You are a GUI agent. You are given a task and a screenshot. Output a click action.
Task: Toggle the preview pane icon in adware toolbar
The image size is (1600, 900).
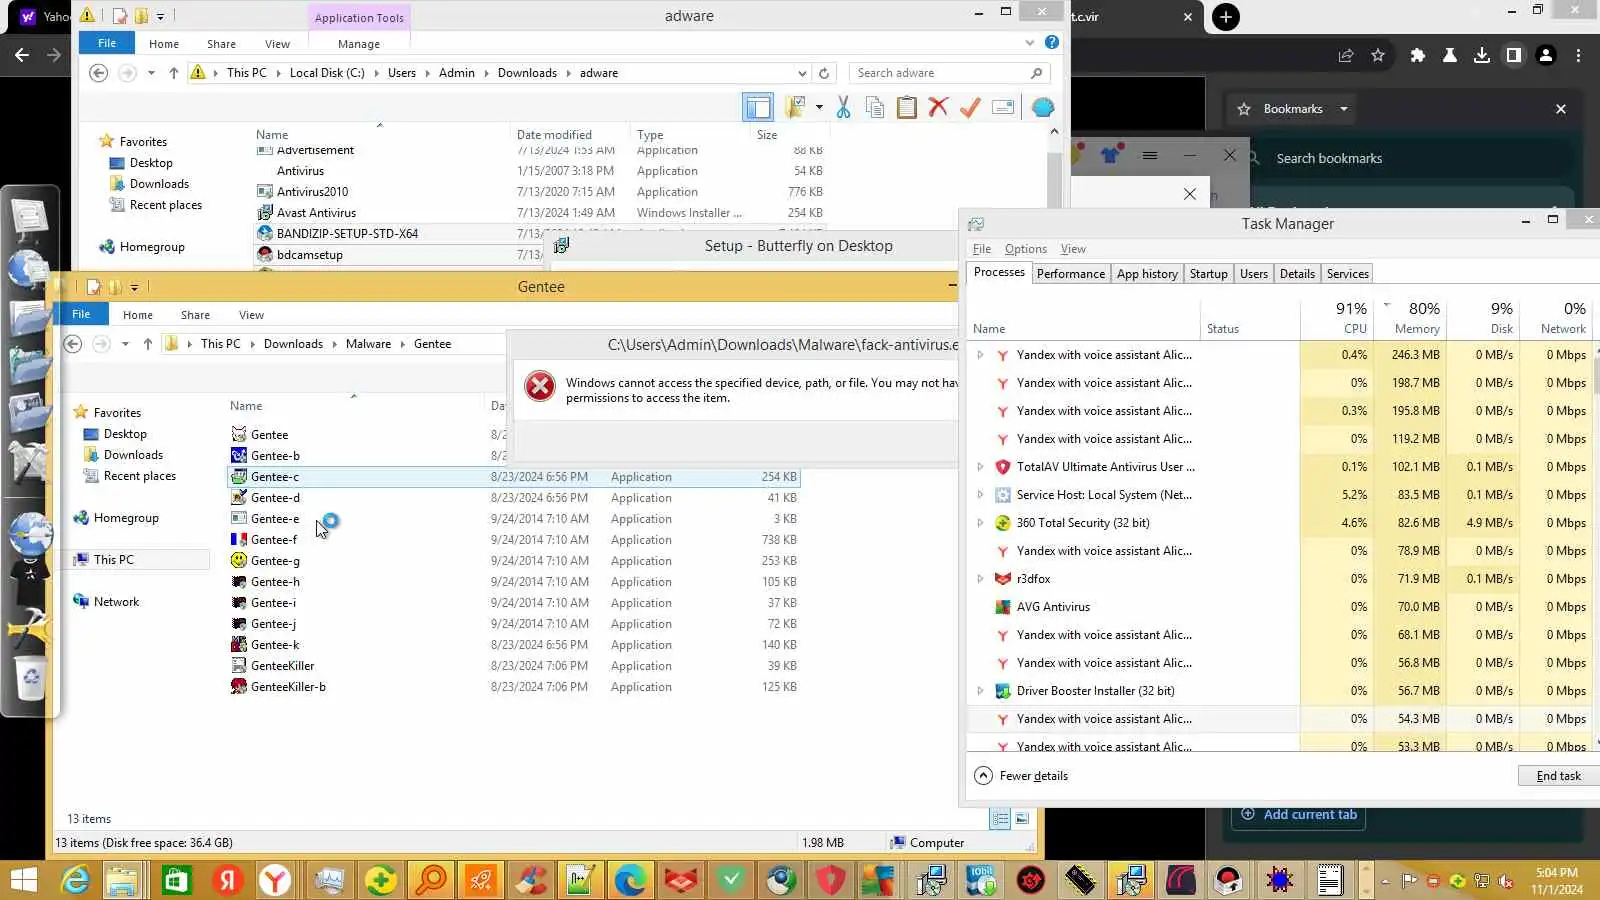[758, 108]
